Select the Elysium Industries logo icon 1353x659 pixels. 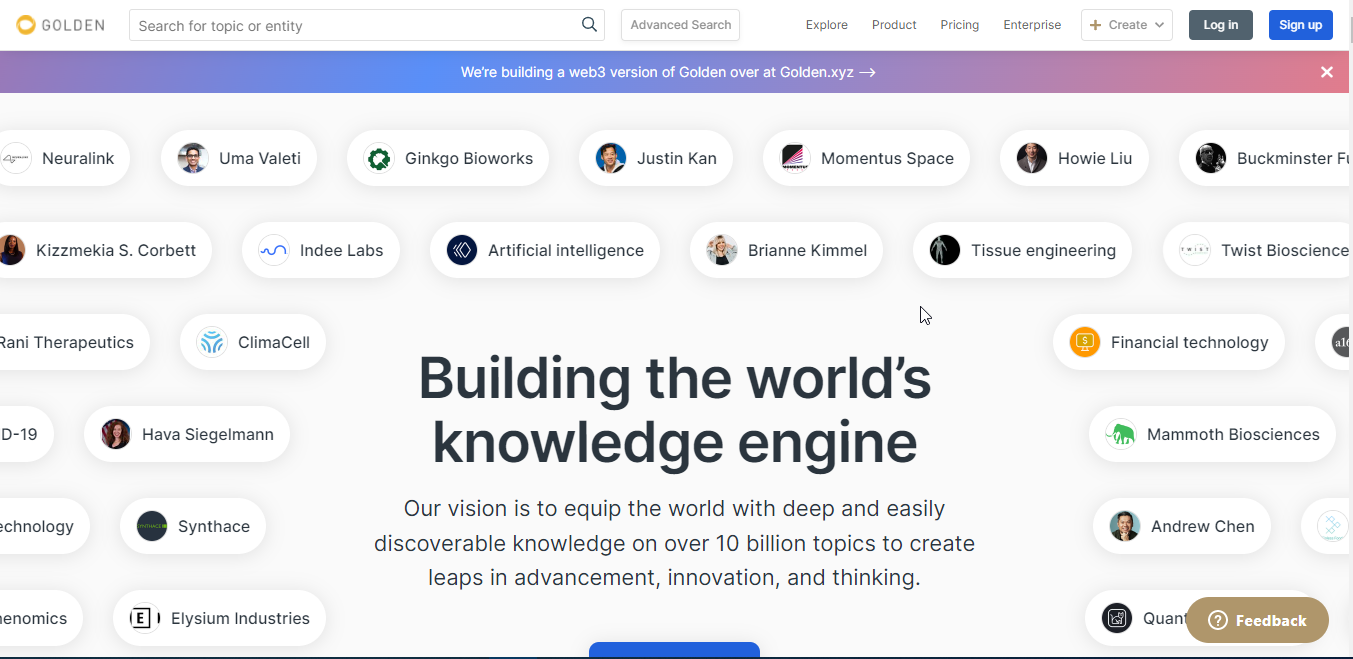(144, 618)
